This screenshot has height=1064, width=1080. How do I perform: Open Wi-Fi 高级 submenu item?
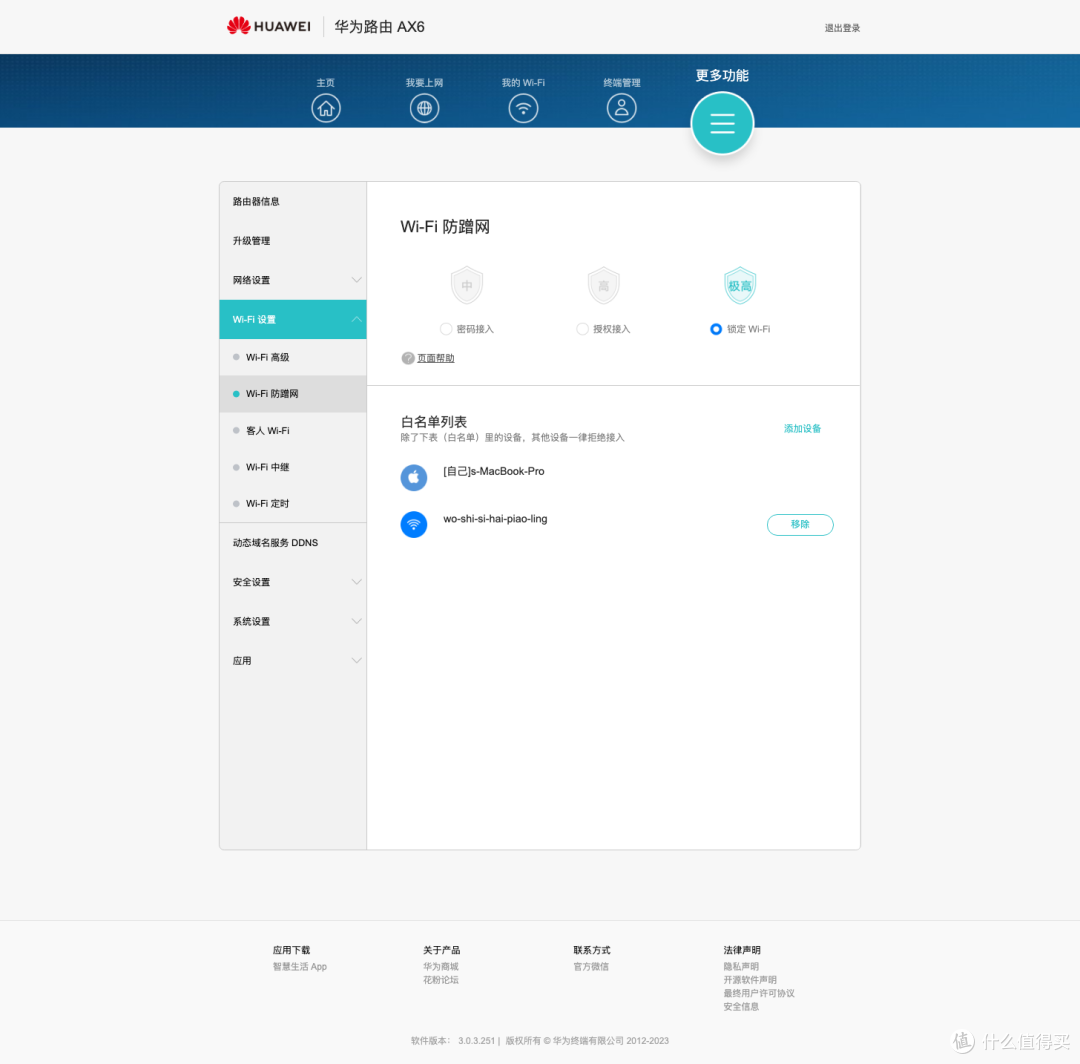tap(293, 357)
